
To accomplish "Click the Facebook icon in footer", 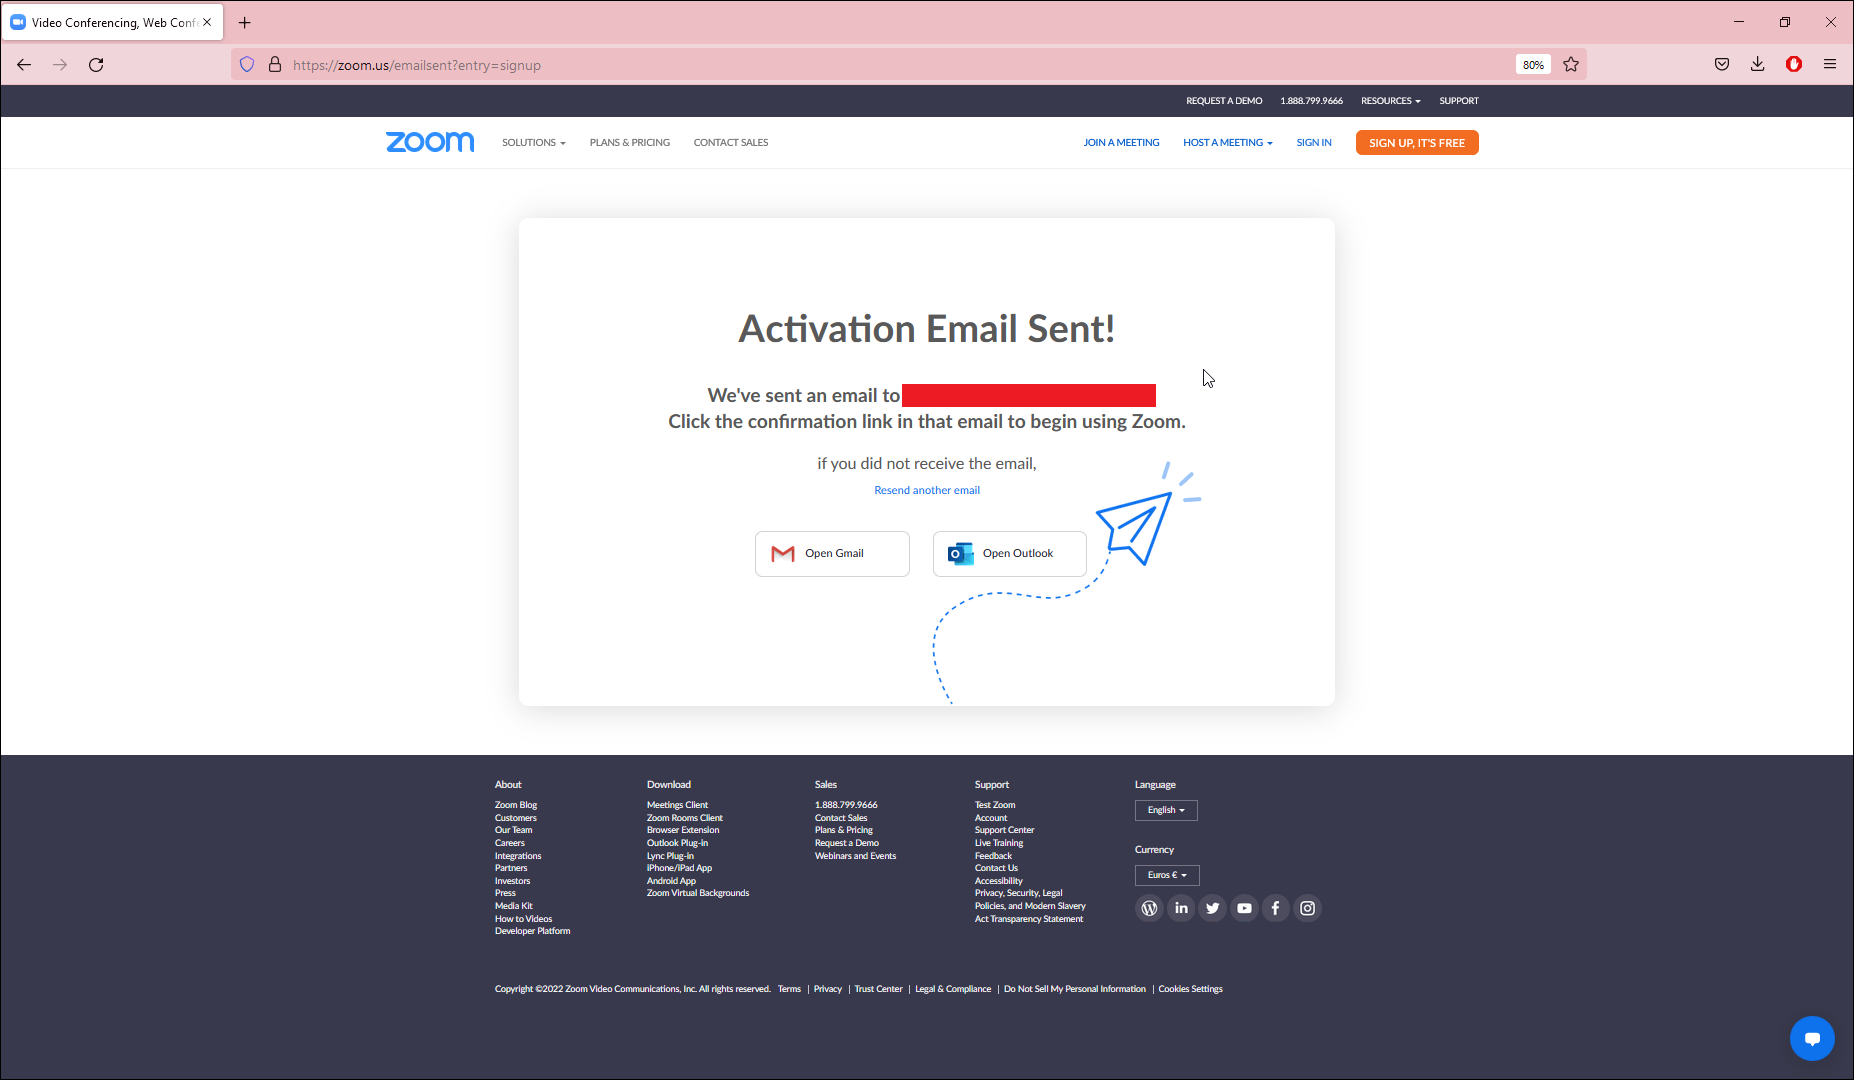I will (x=1276, y=908).
